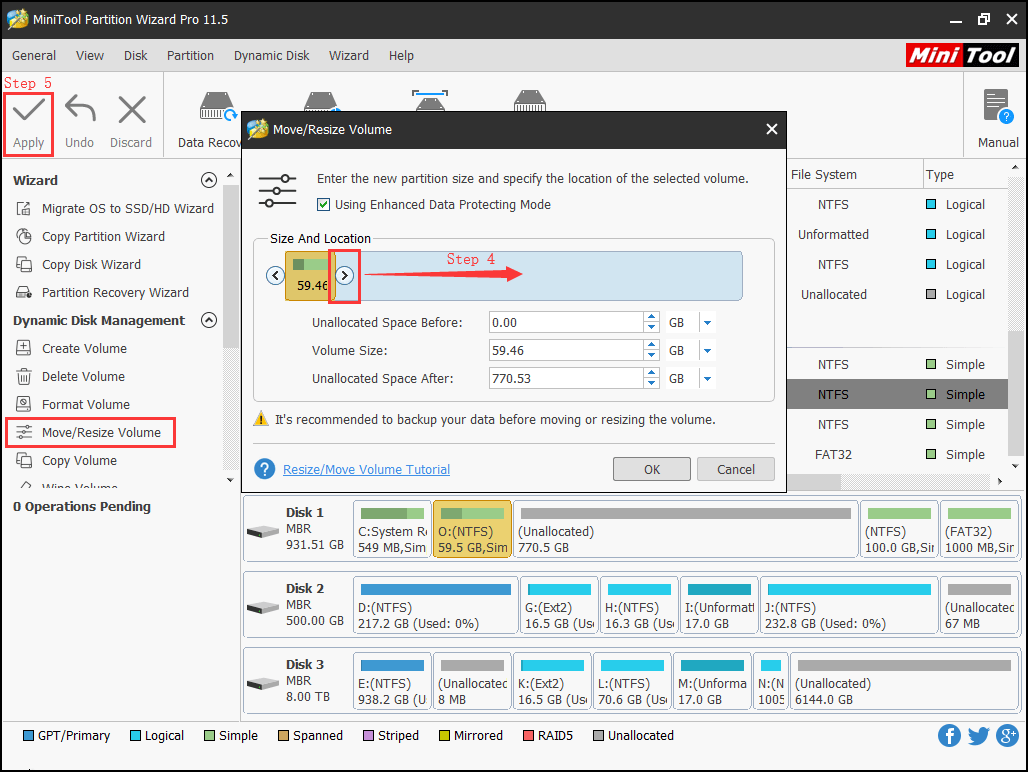Select the Disk 2 drive icon
The height and width of the screenshot is (772, 1028).
point(263,608)
